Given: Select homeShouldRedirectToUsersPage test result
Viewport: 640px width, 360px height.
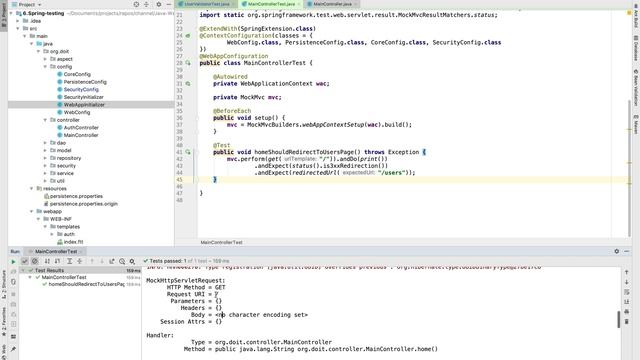Looking at the screenshot, I should [x=86, y=284].
